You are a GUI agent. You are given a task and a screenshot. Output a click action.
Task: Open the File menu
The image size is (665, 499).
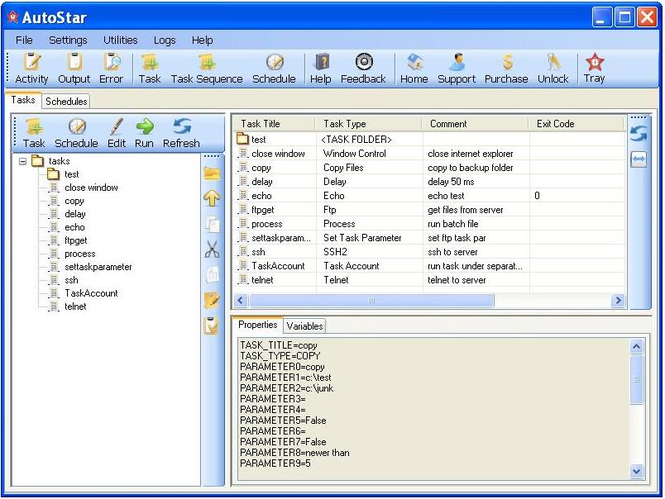click(x=24, y=40)
